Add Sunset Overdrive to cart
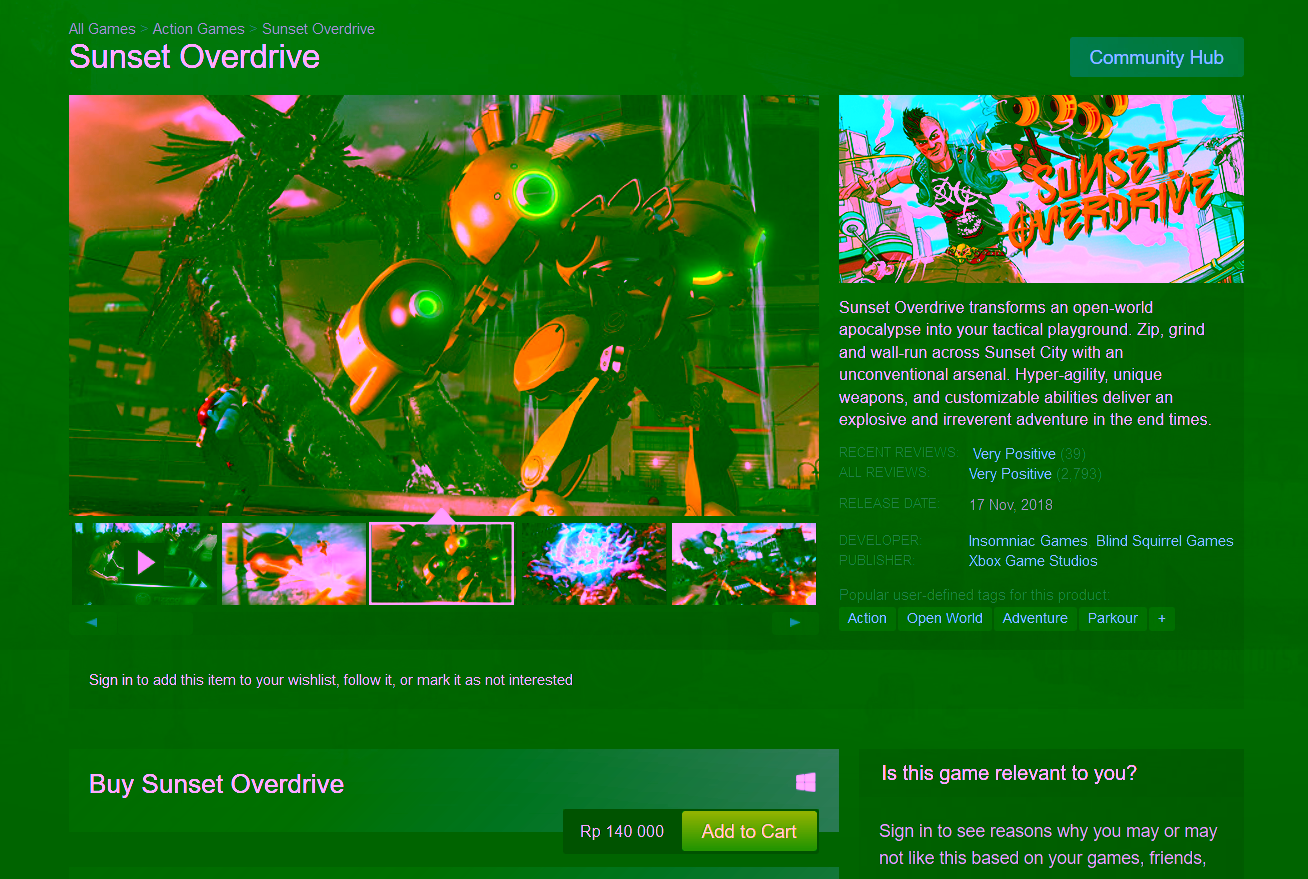This screenshot has height=879, width=1308. click(749, 832)
